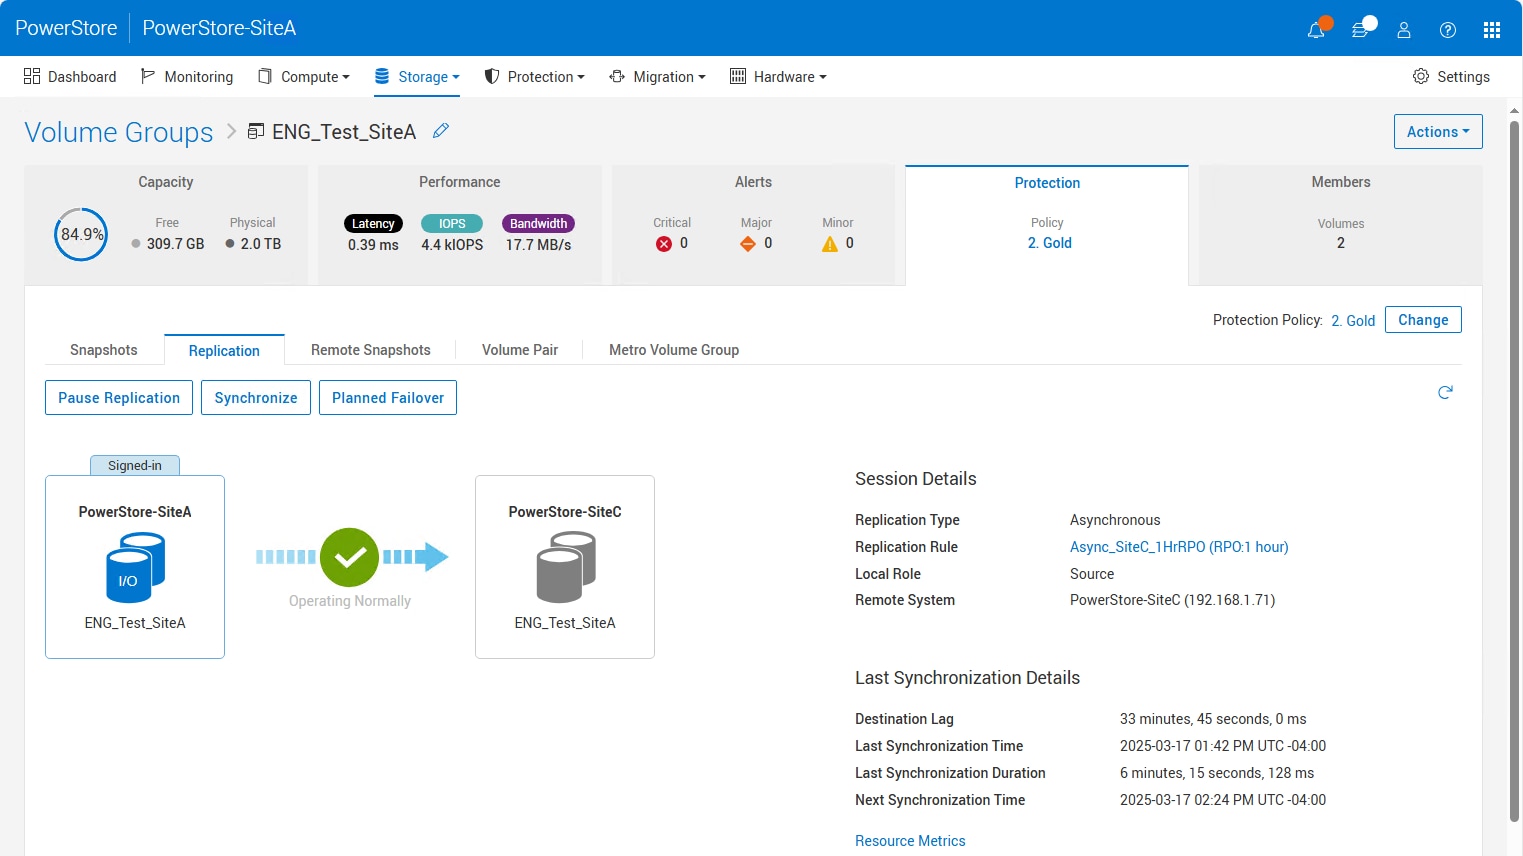Screen dimensions: 1523x856
Task: Select the Replication tab
Action: 224,350
